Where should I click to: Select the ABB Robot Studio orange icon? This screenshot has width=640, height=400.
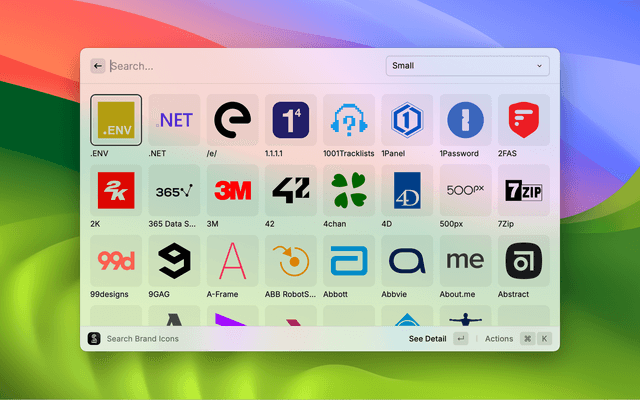291,260
